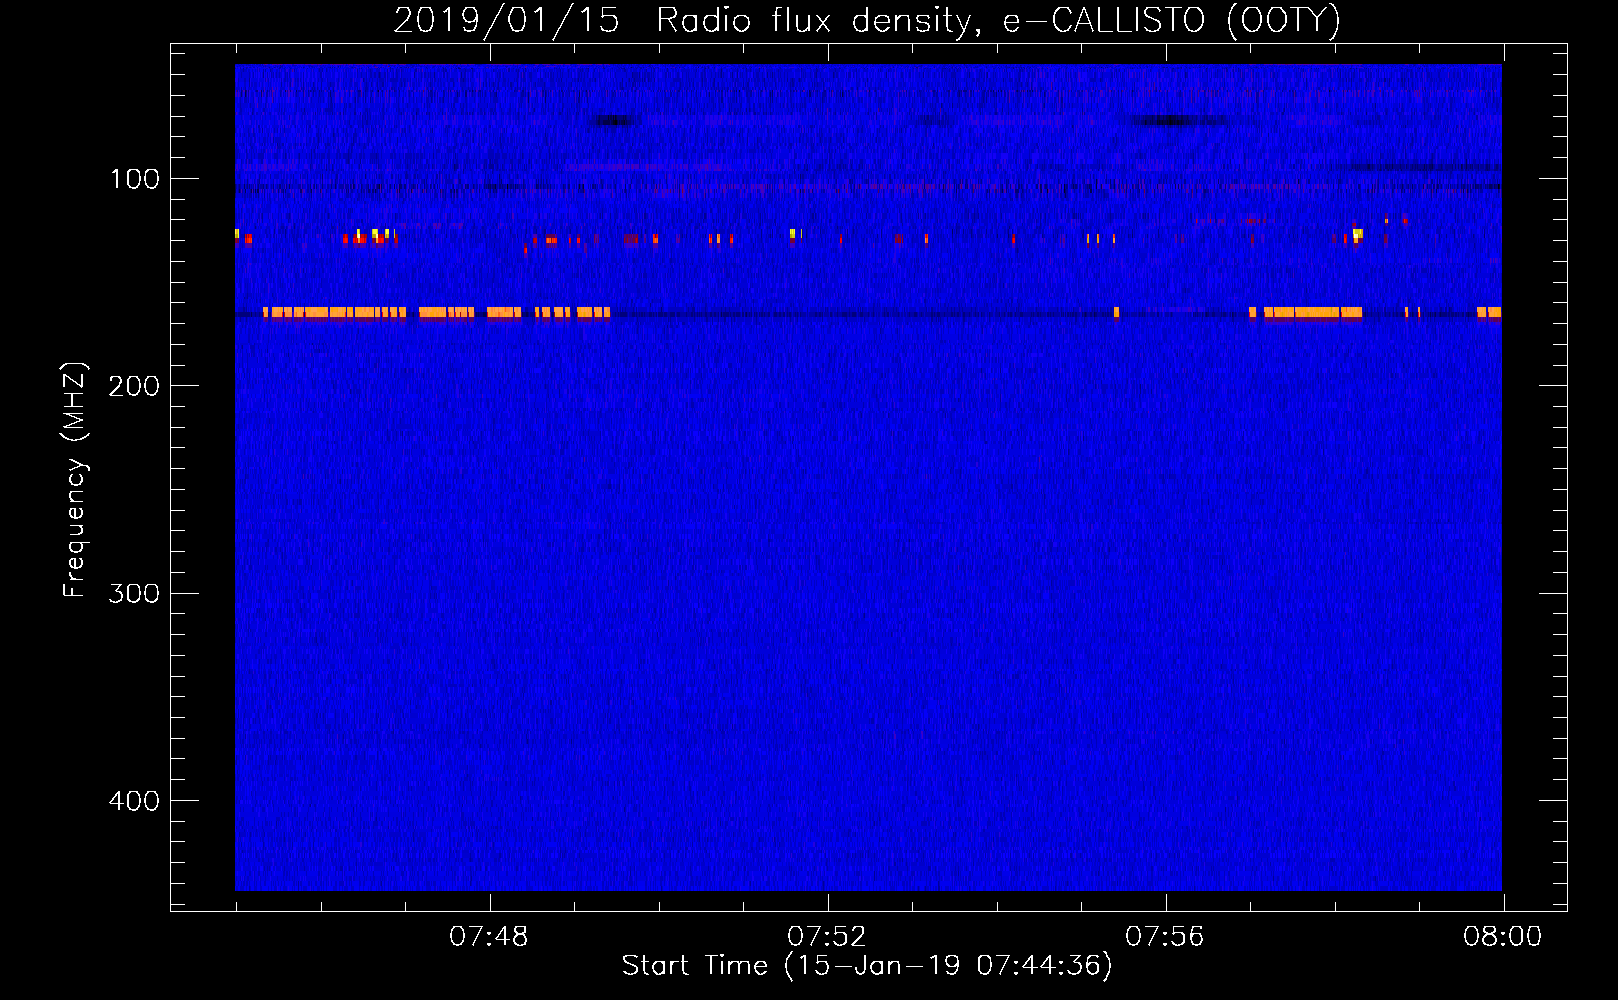The width and height of the screenshot is (1618, 1000).
Task: Click the plot title '2019/01/15 Radio flux density'
Action: [x=867, y=21]
